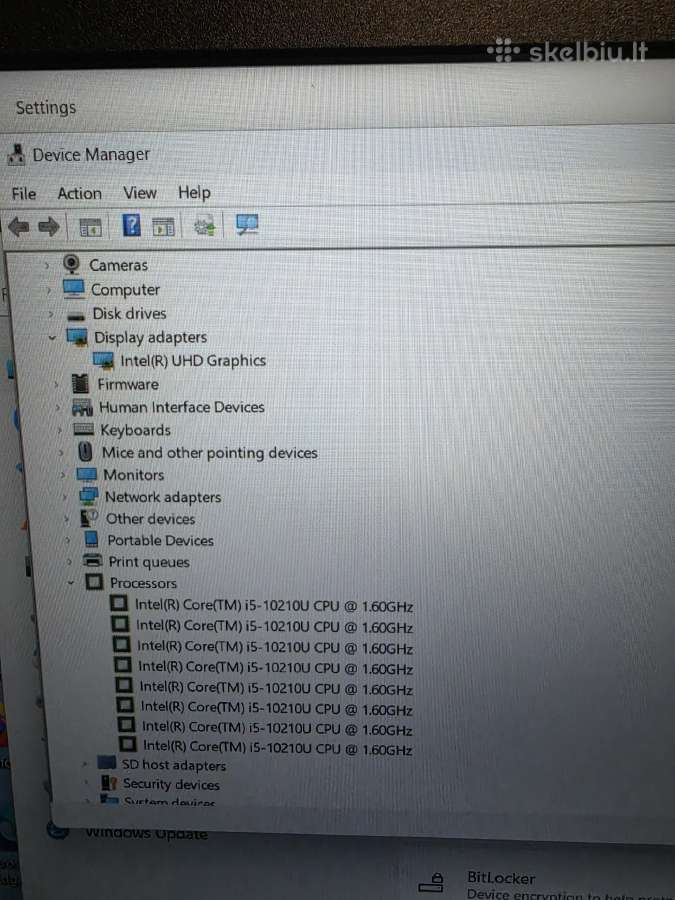Click the Device Manager title bar icon

coord(17,154)
